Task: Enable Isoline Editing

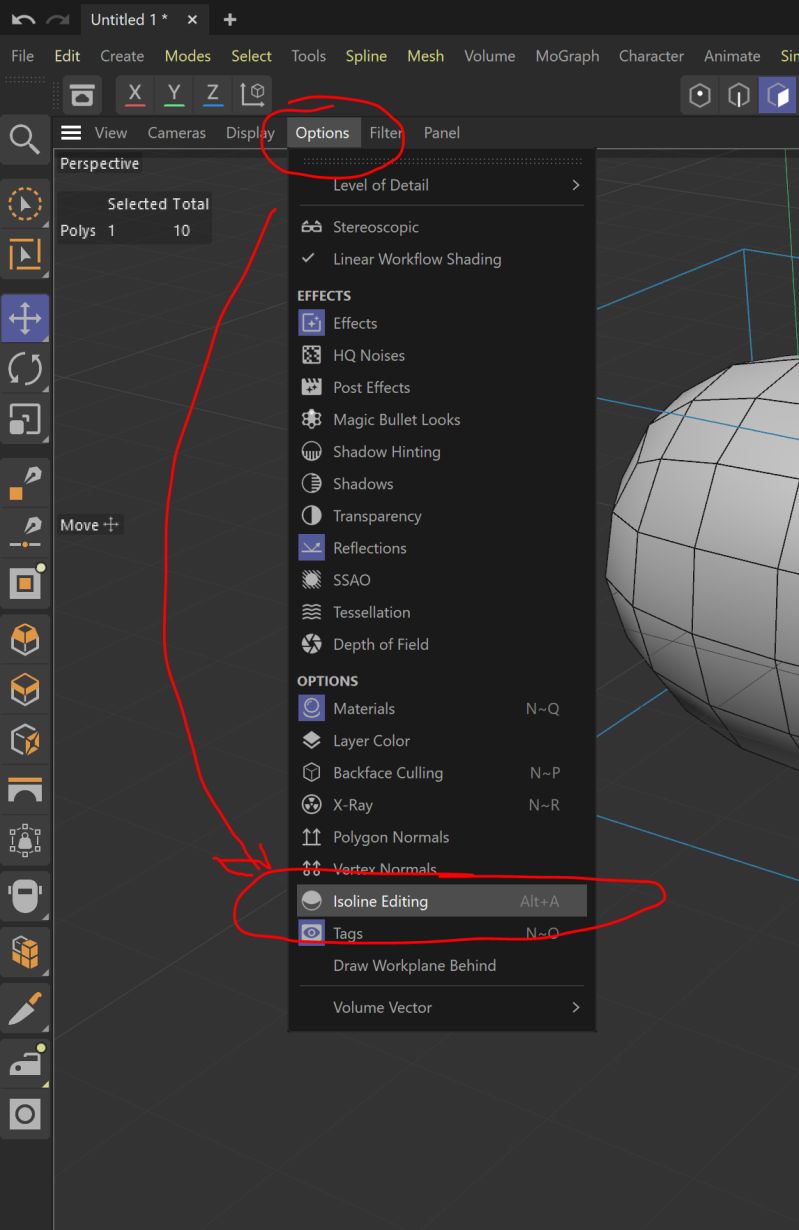Action: [441, 901]
